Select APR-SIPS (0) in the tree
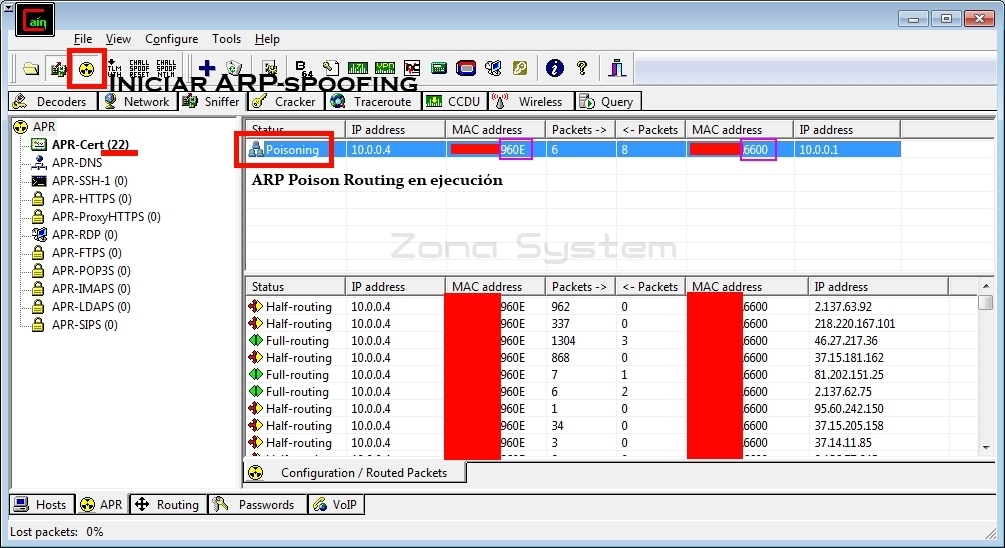 pyautogui.click(x=85, y=324)
